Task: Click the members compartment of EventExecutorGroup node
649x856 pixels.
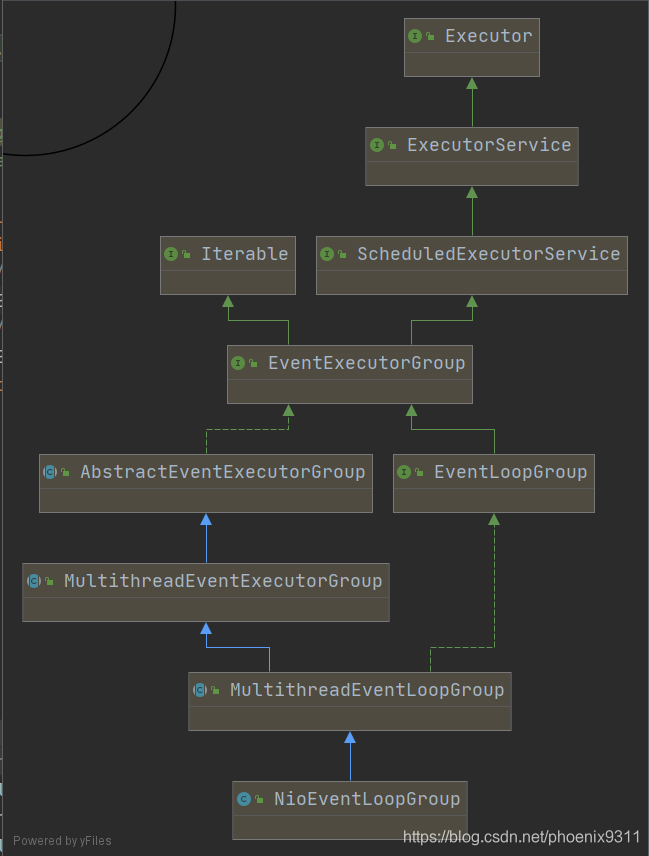Action: [x=350, y=392]
